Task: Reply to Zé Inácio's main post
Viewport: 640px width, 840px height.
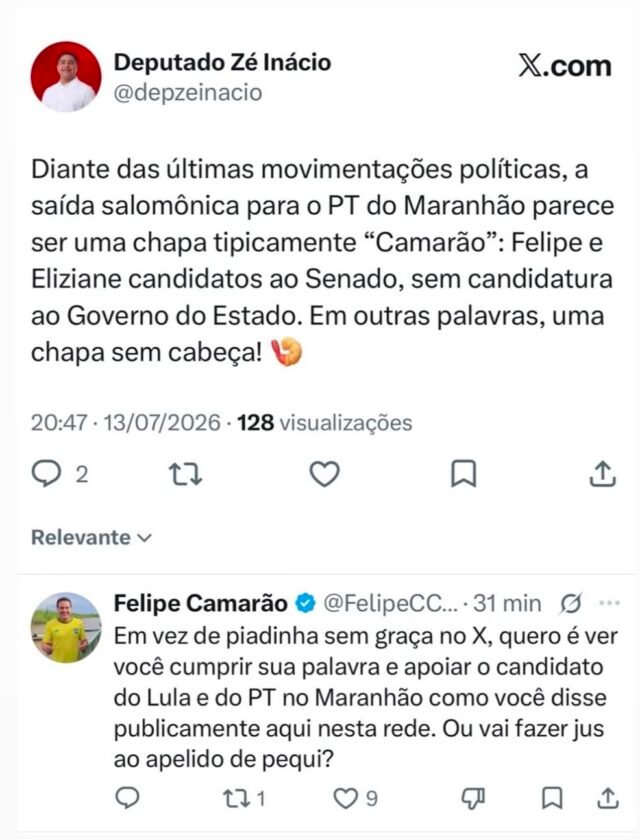Action: pyautogui.click(x=47, y=474)
